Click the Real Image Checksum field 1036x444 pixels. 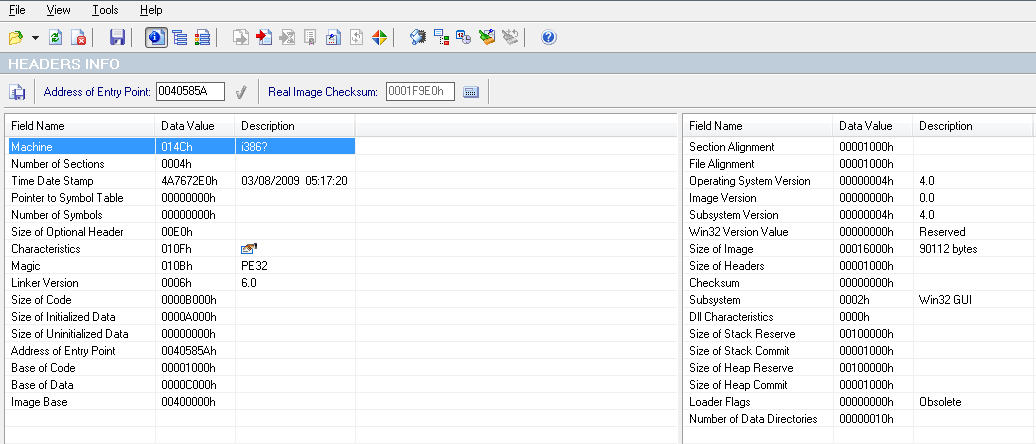click(x=420, y=91)
